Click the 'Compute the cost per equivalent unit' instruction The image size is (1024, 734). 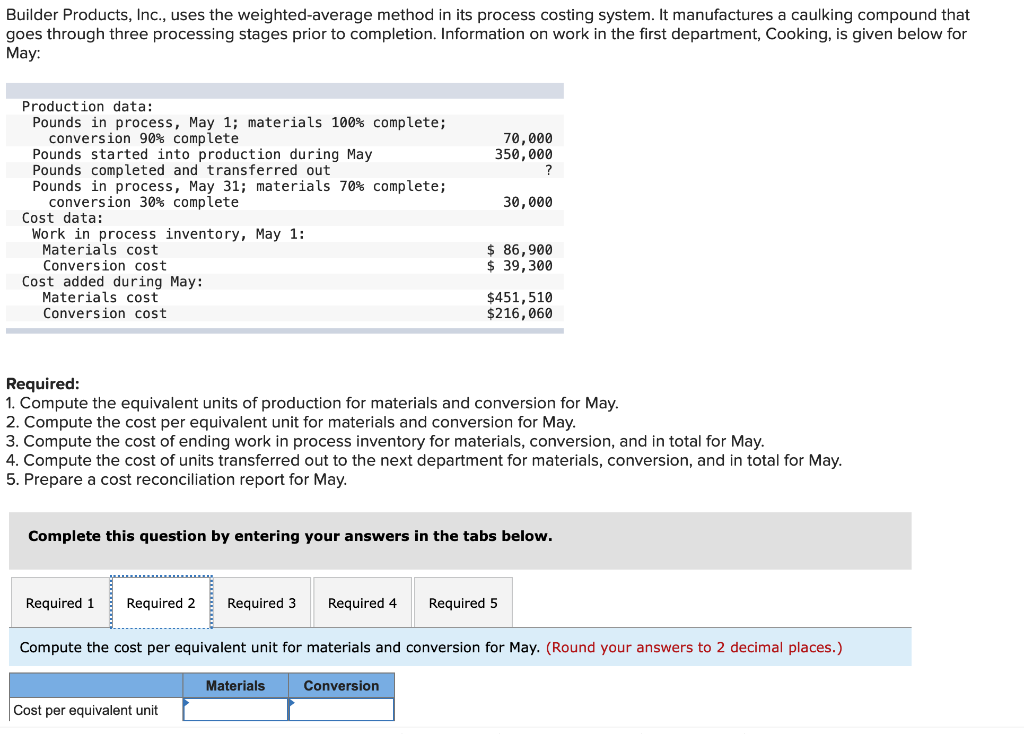coord(280,647)
